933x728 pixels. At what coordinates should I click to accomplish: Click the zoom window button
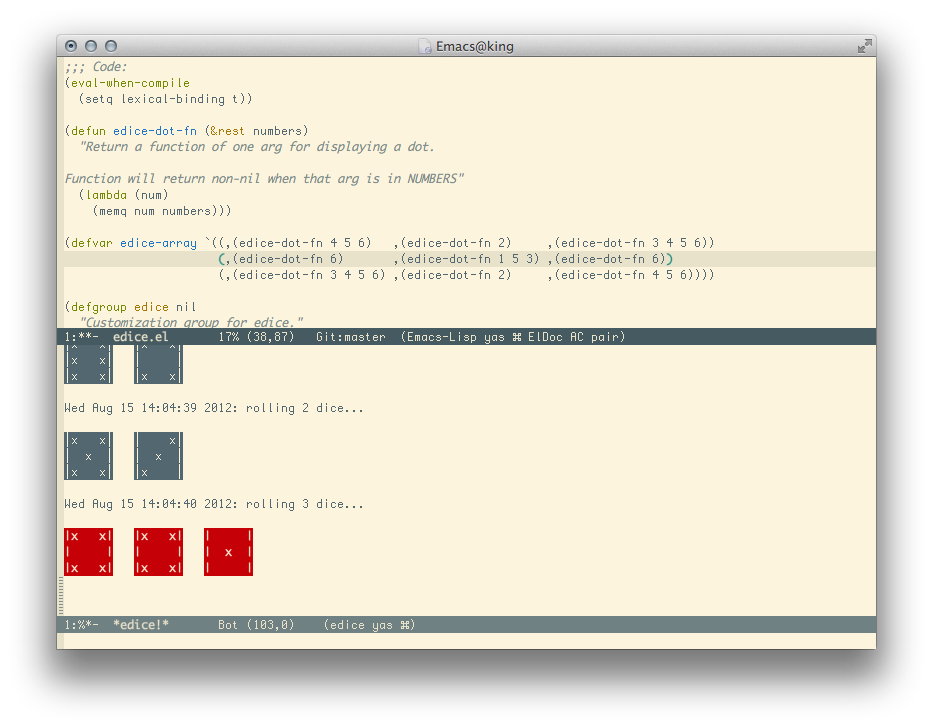click(111, 46)
